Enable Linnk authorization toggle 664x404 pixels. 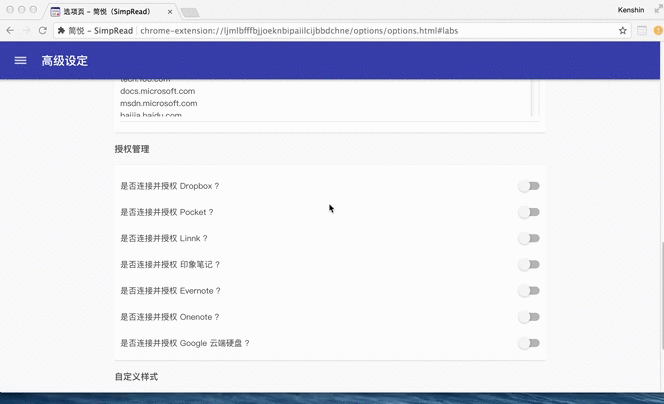[529, 238]
